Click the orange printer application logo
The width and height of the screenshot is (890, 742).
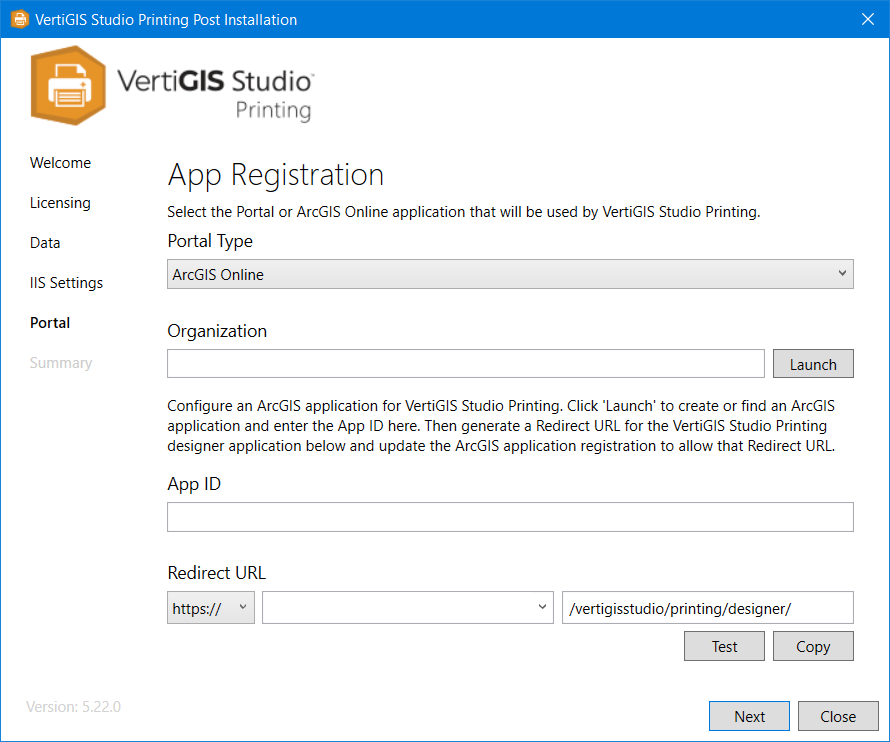68,86
